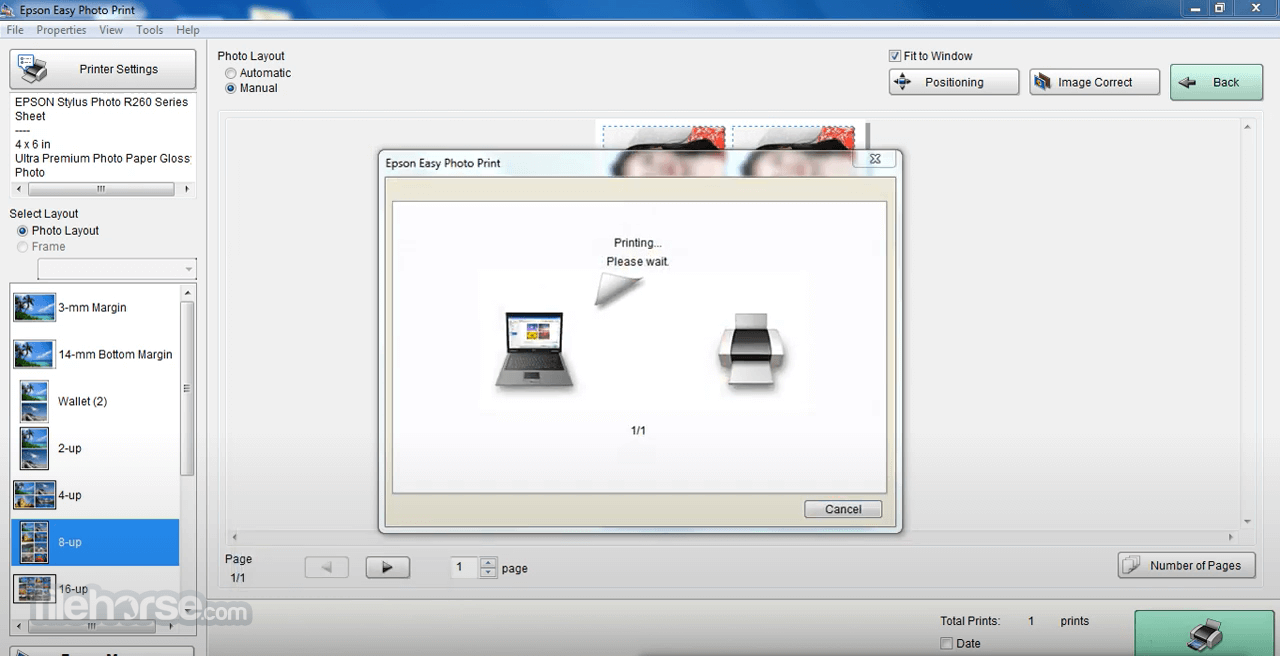Select the 8-up layout icon
Image resolution: width=1280 pixels, height=656 pixels.
pos(34,542)
